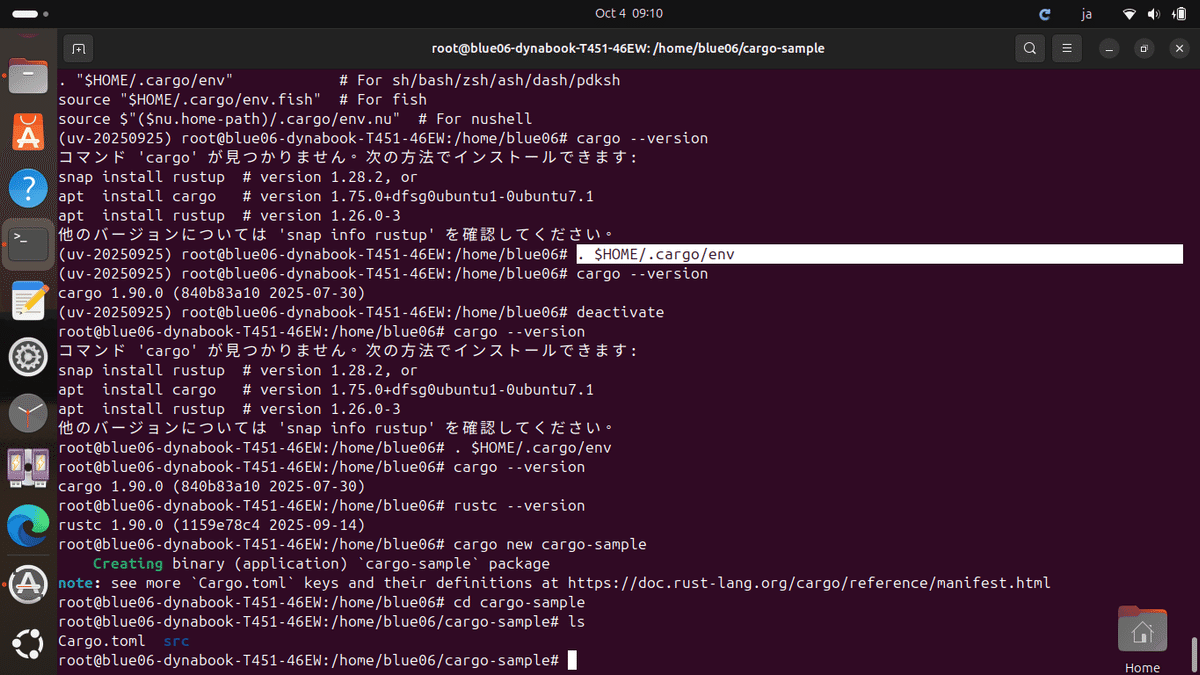Launch Files from the dock
The height and width of the screenshot is (675, 1200).
pos(27,75)
